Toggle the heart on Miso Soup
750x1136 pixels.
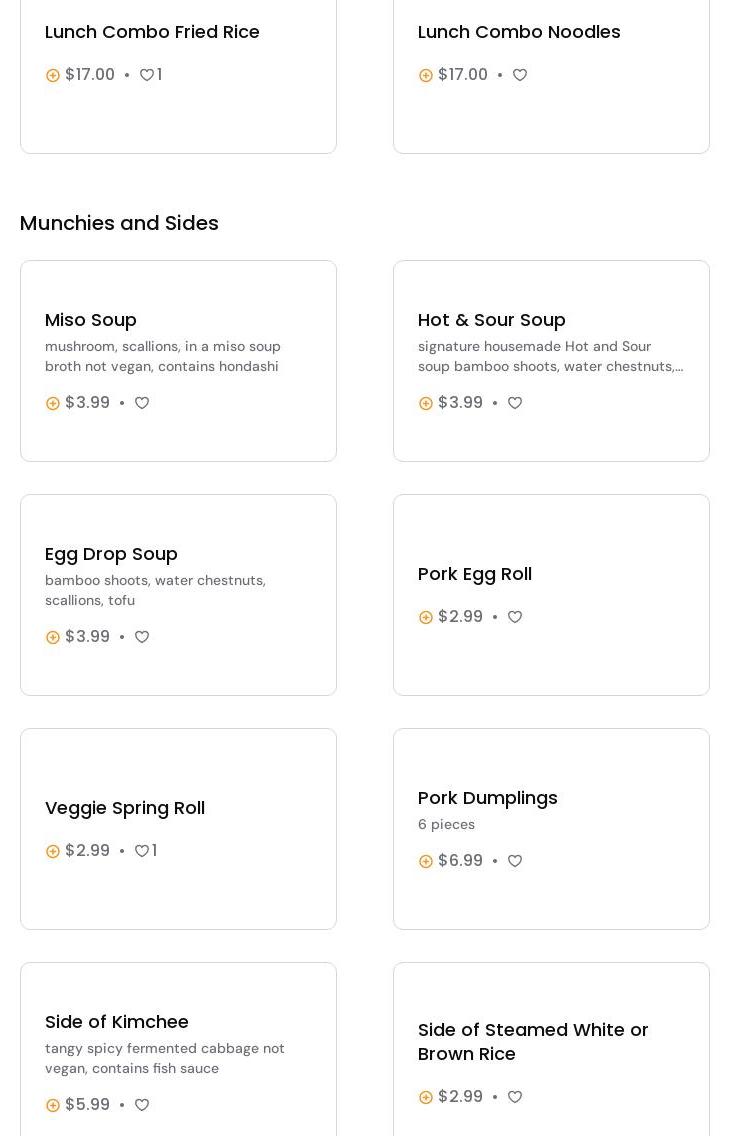point(142,403)
